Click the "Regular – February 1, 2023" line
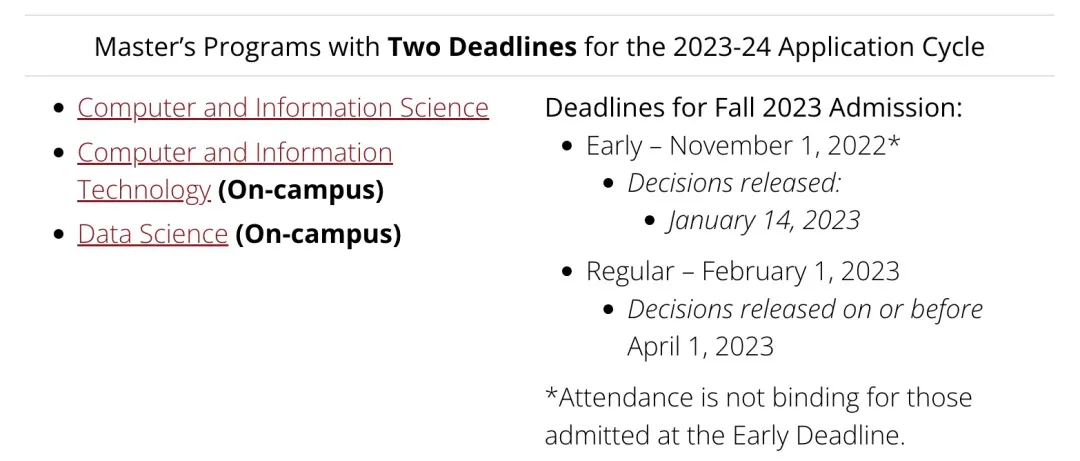Viewport: 1080px width, 461px height. [742, 271]
